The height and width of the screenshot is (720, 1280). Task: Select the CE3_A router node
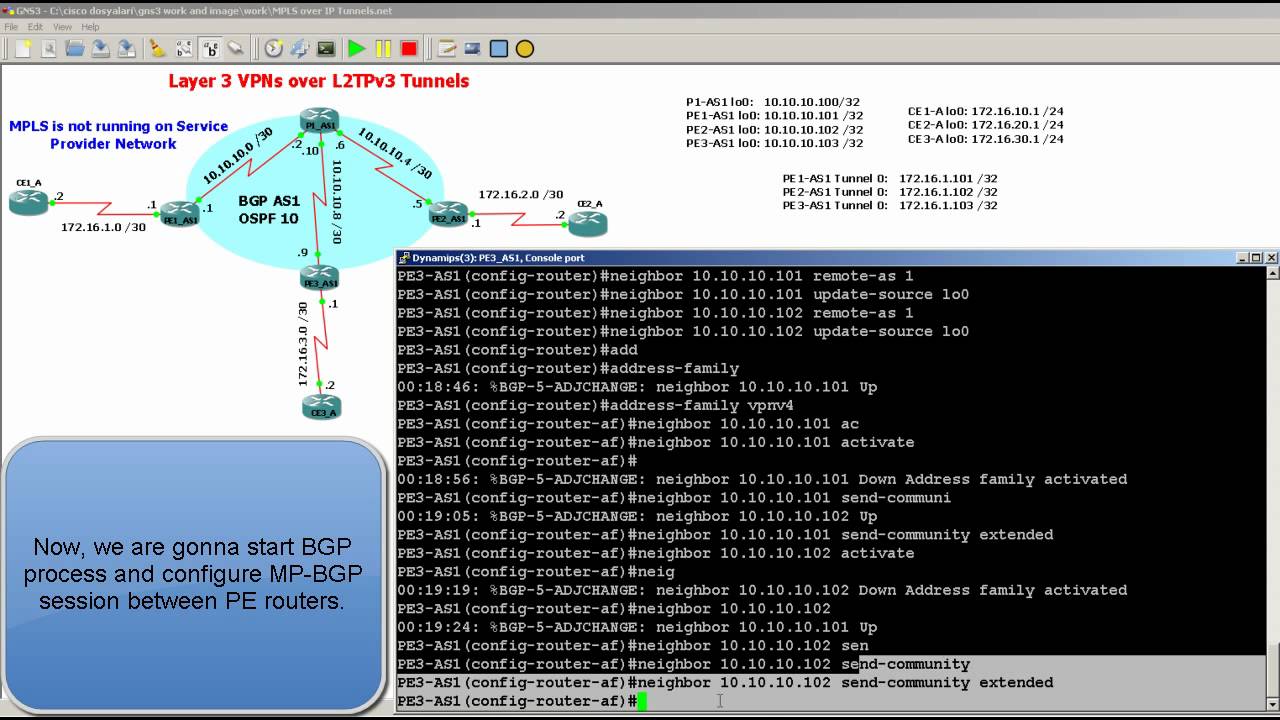pos(321,405)
